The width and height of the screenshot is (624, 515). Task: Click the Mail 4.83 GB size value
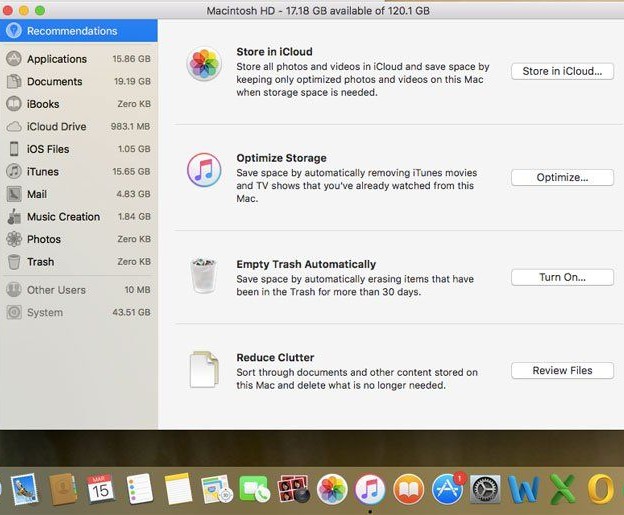[133, 194]
